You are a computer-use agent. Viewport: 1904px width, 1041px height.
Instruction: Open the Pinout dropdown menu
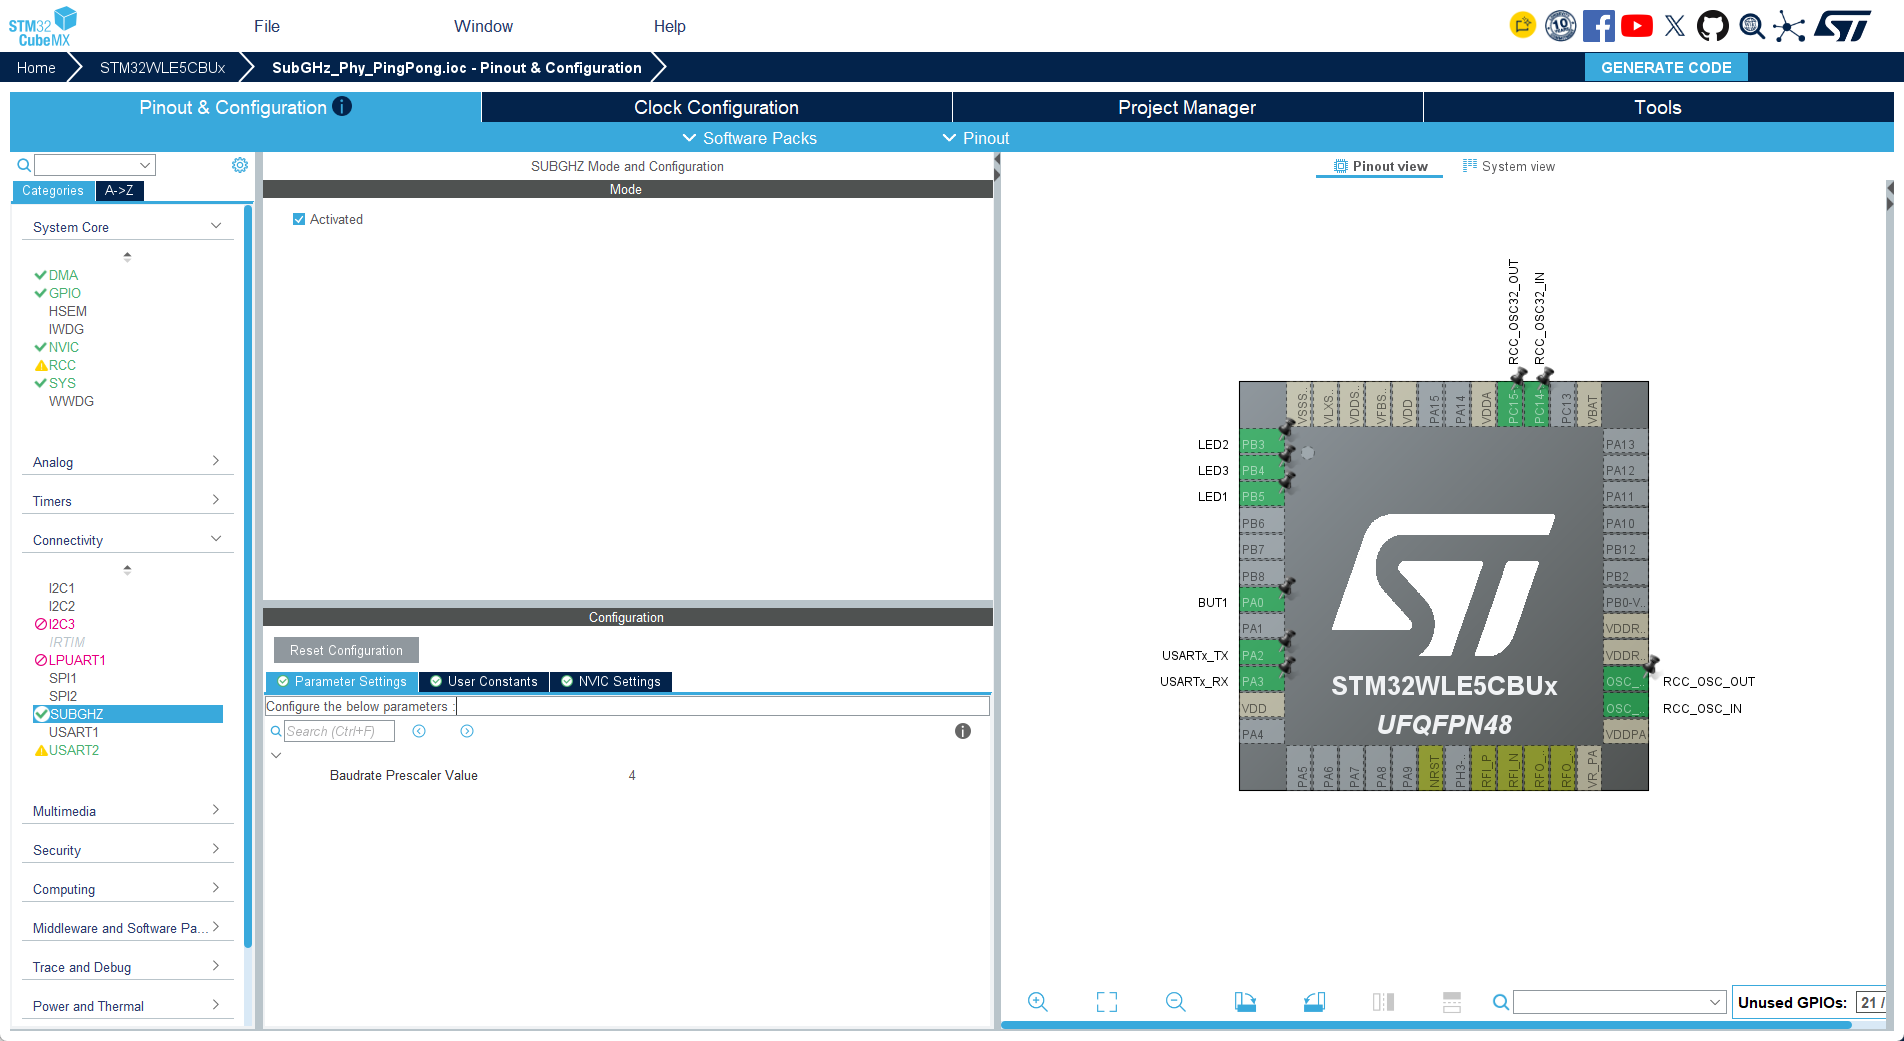point(976,138)
